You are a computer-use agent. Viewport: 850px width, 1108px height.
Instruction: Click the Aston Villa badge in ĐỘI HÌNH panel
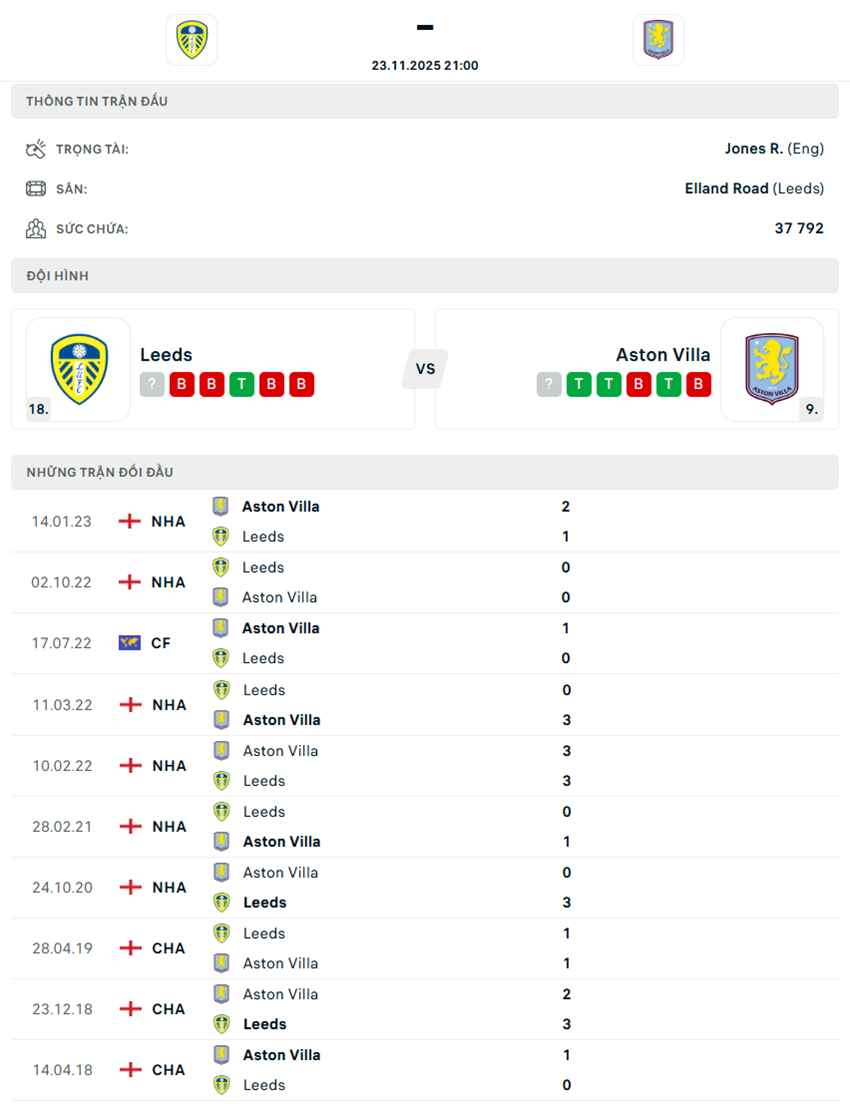tap(773, 368)
